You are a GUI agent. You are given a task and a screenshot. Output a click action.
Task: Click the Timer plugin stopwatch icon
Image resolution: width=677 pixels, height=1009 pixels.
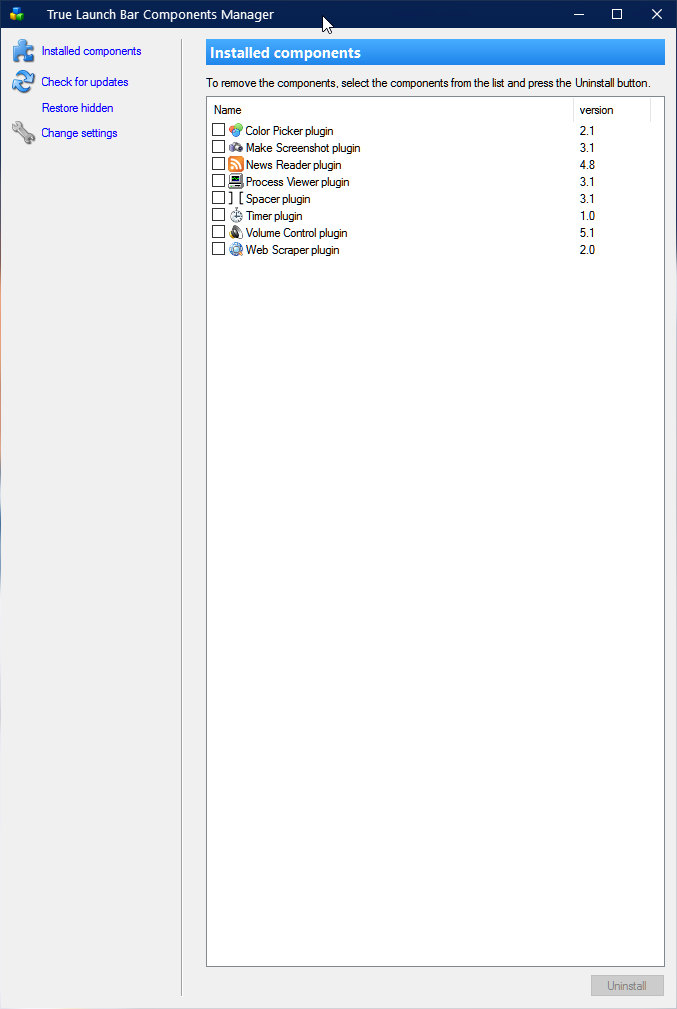(236, 216)
